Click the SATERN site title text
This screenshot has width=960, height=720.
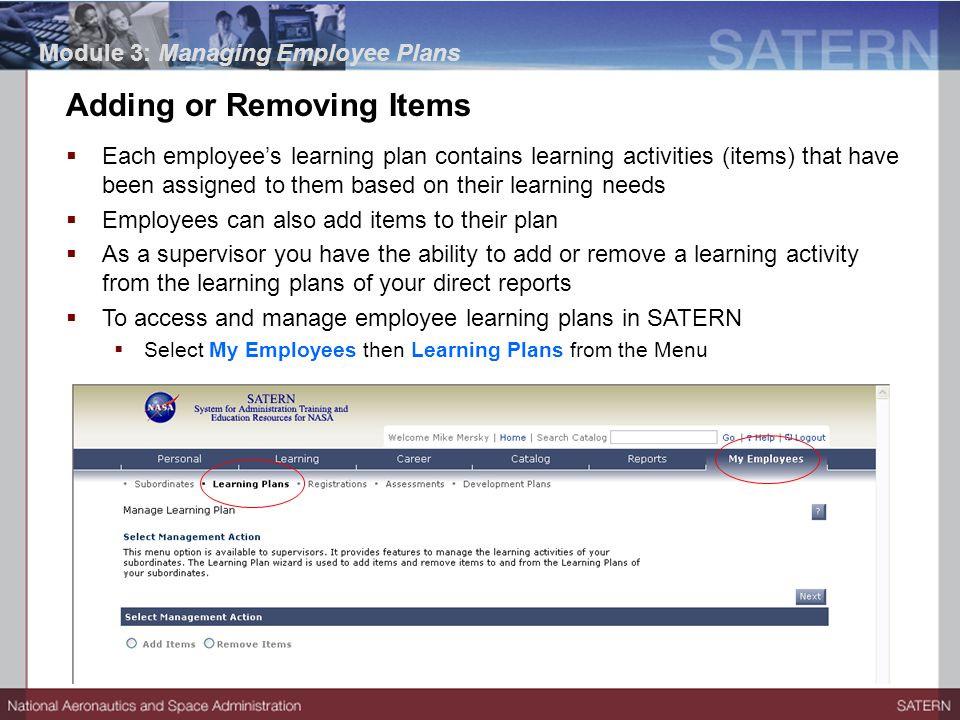pyautogui.click(x=271, y=408)
